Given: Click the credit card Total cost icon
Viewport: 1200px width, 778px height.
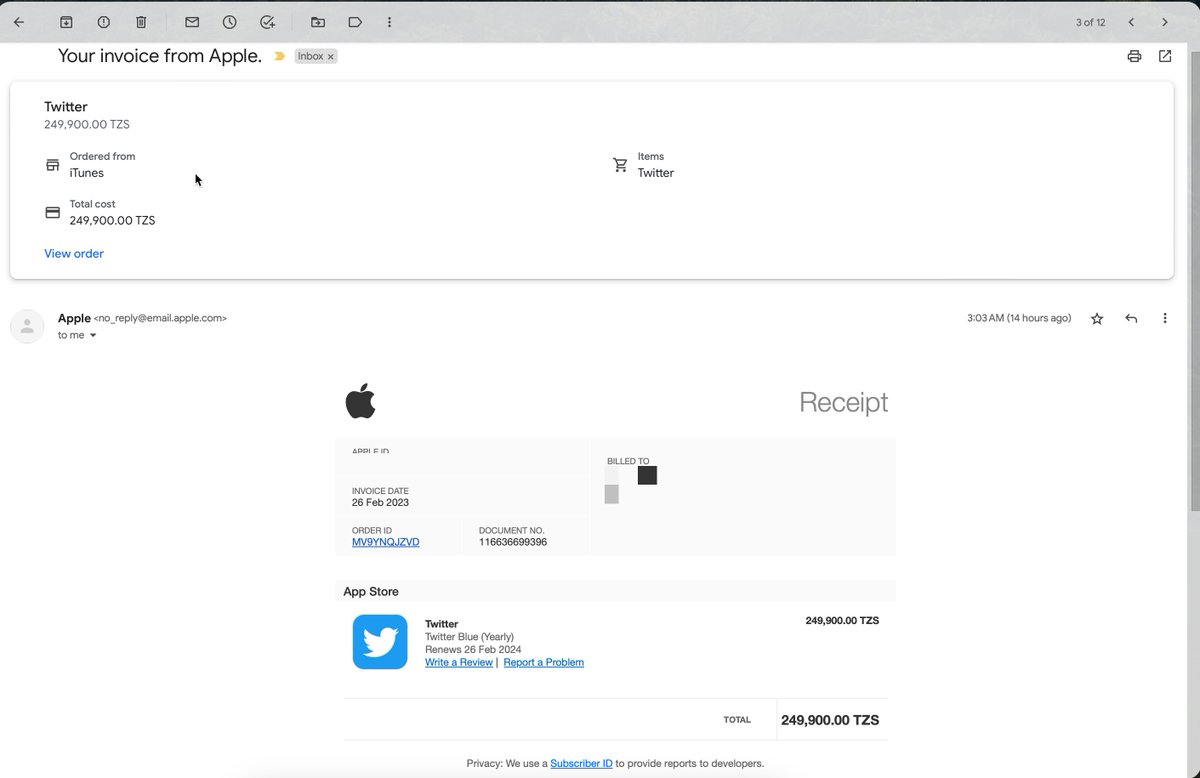Looking at the screenshot, I should click(x=53, y=213).
